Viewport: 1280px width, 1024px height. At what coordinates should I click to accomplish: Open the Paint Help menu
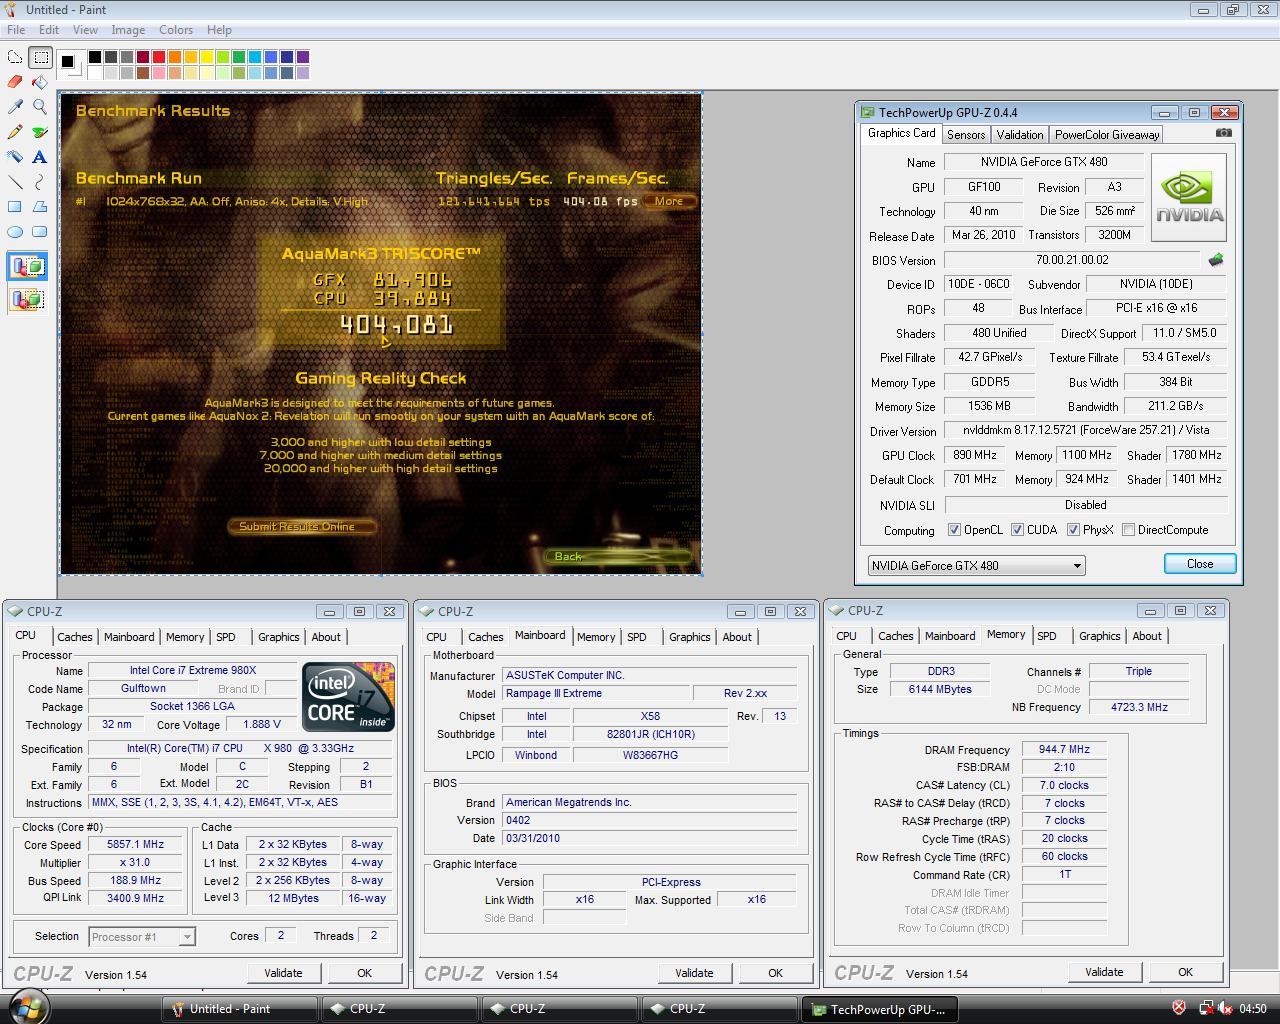click(219, 30)
